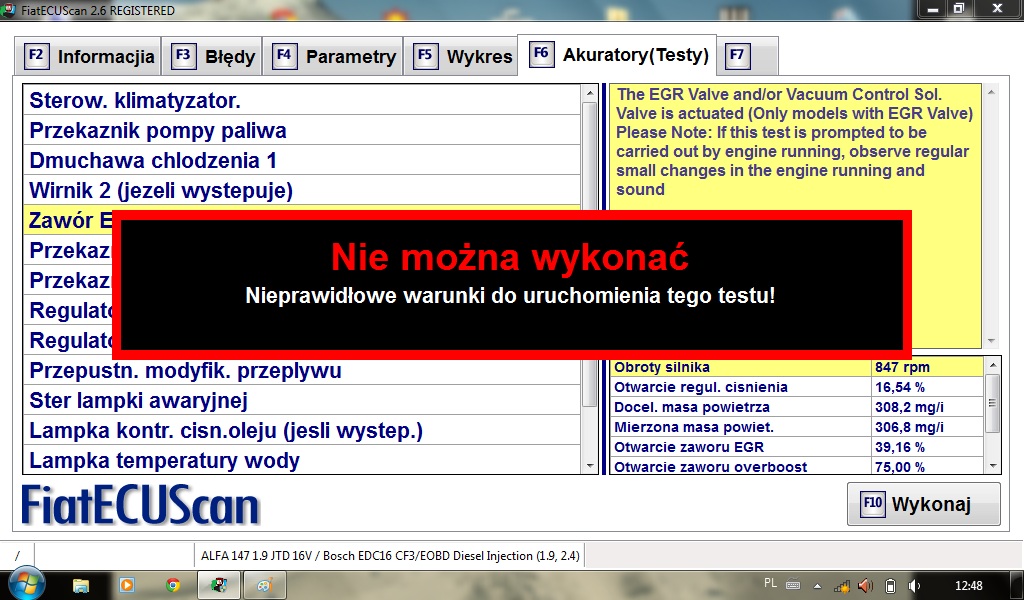The height and width of the screenshot is (600, 1024).
Task: Show hidden system tray icons
Action: [x=818, y=586]
